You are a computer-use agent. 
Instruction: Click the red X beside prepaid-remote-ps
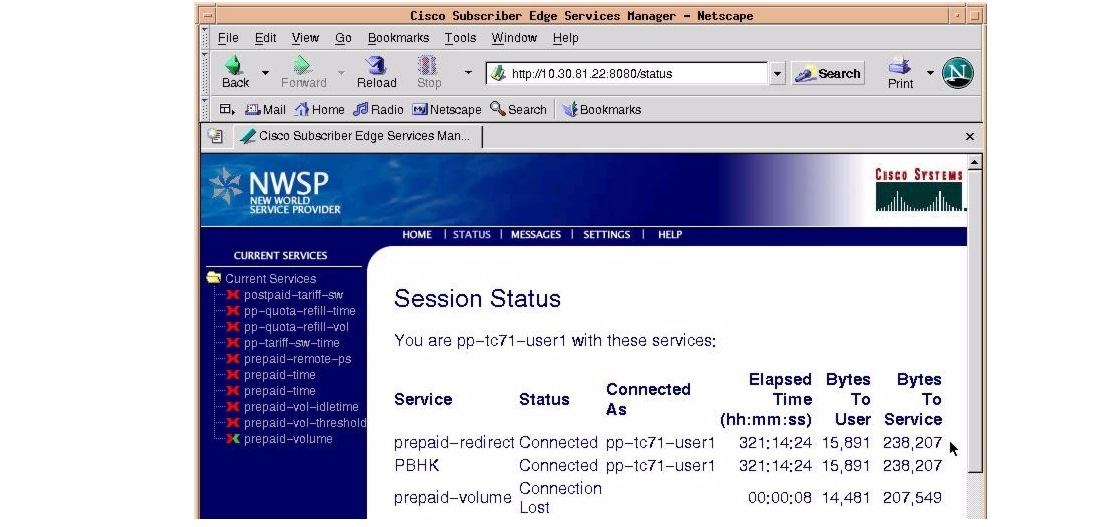[x=233, y=359]
